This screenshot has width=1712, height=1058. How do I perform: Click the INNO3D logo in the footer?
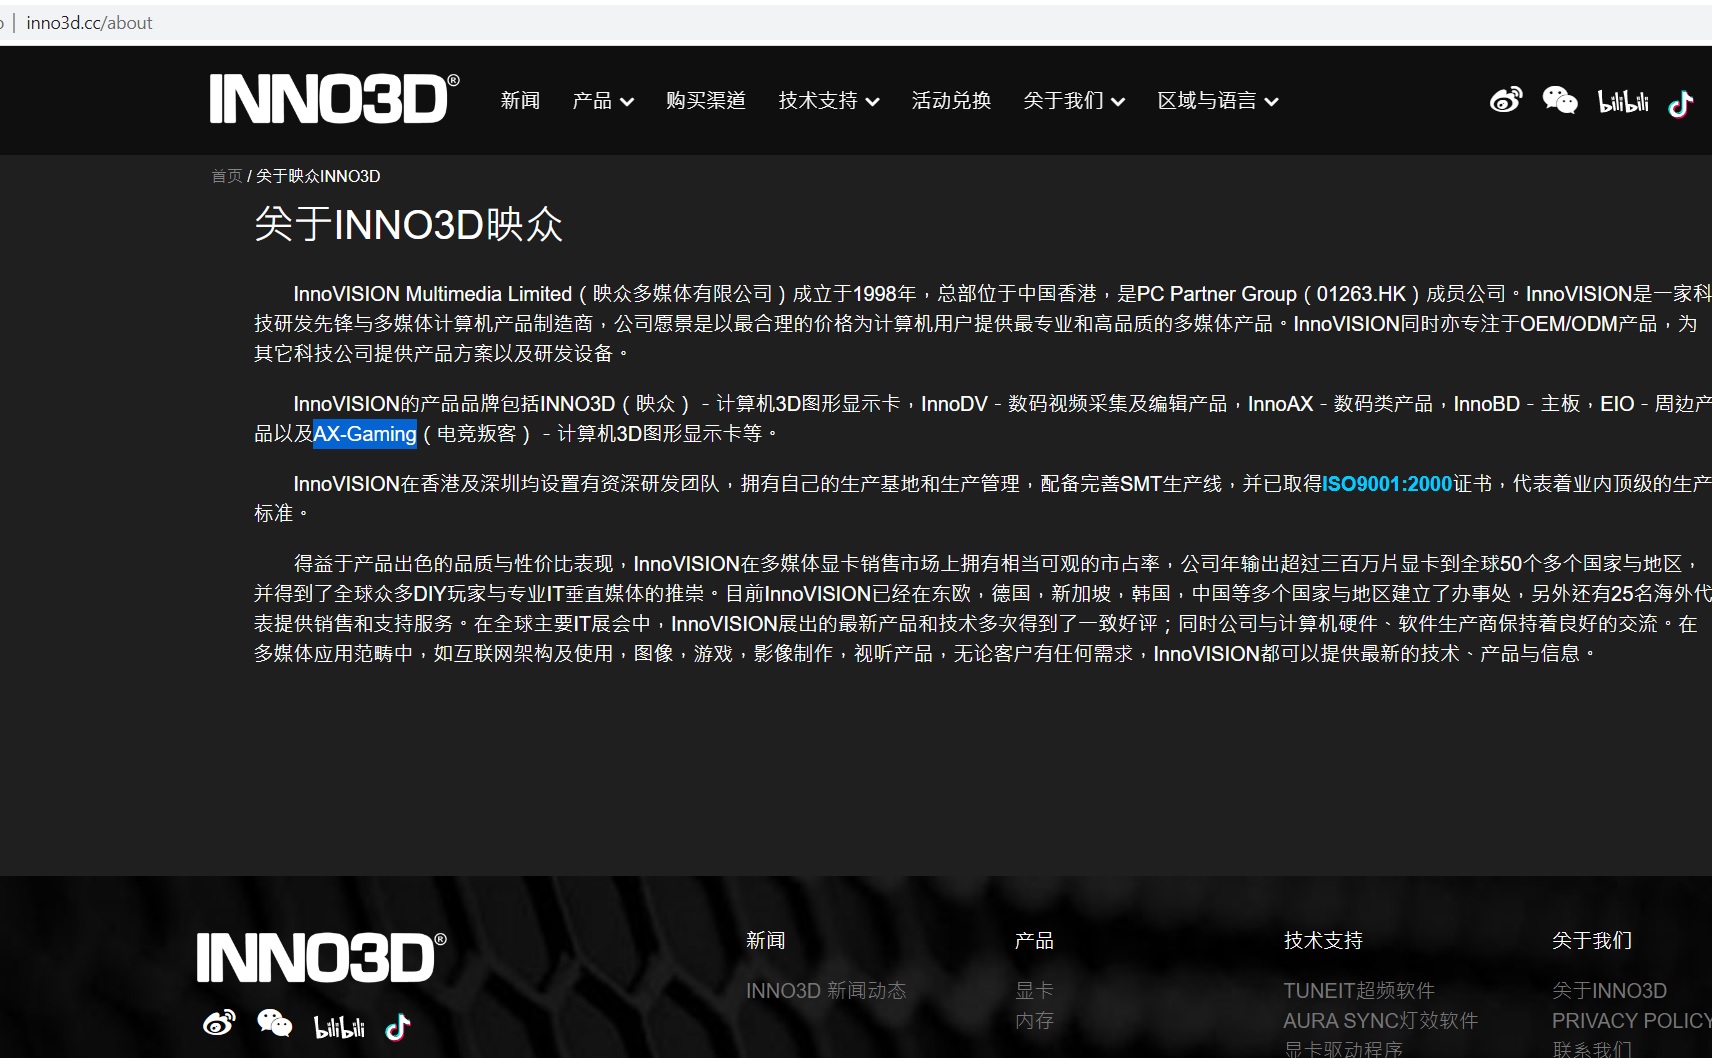(321, 957)
